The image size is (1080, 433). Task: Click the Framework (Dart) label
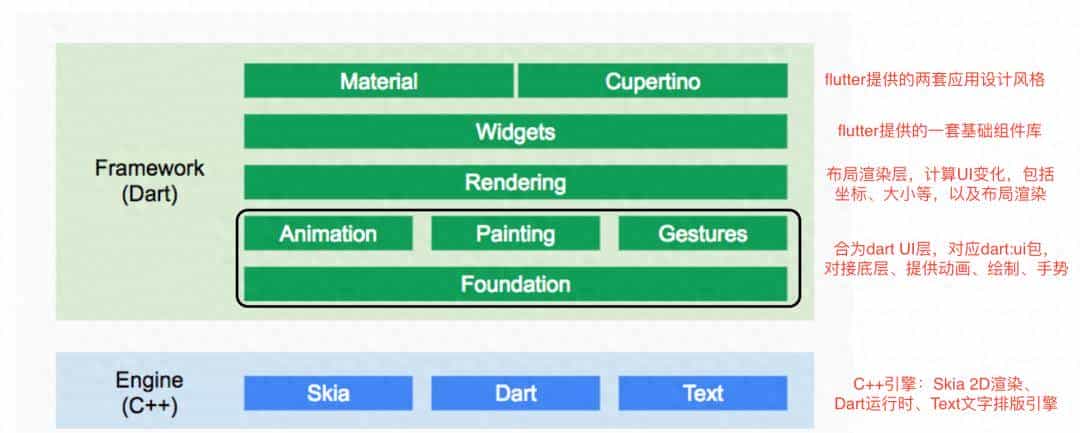[149, 181]
